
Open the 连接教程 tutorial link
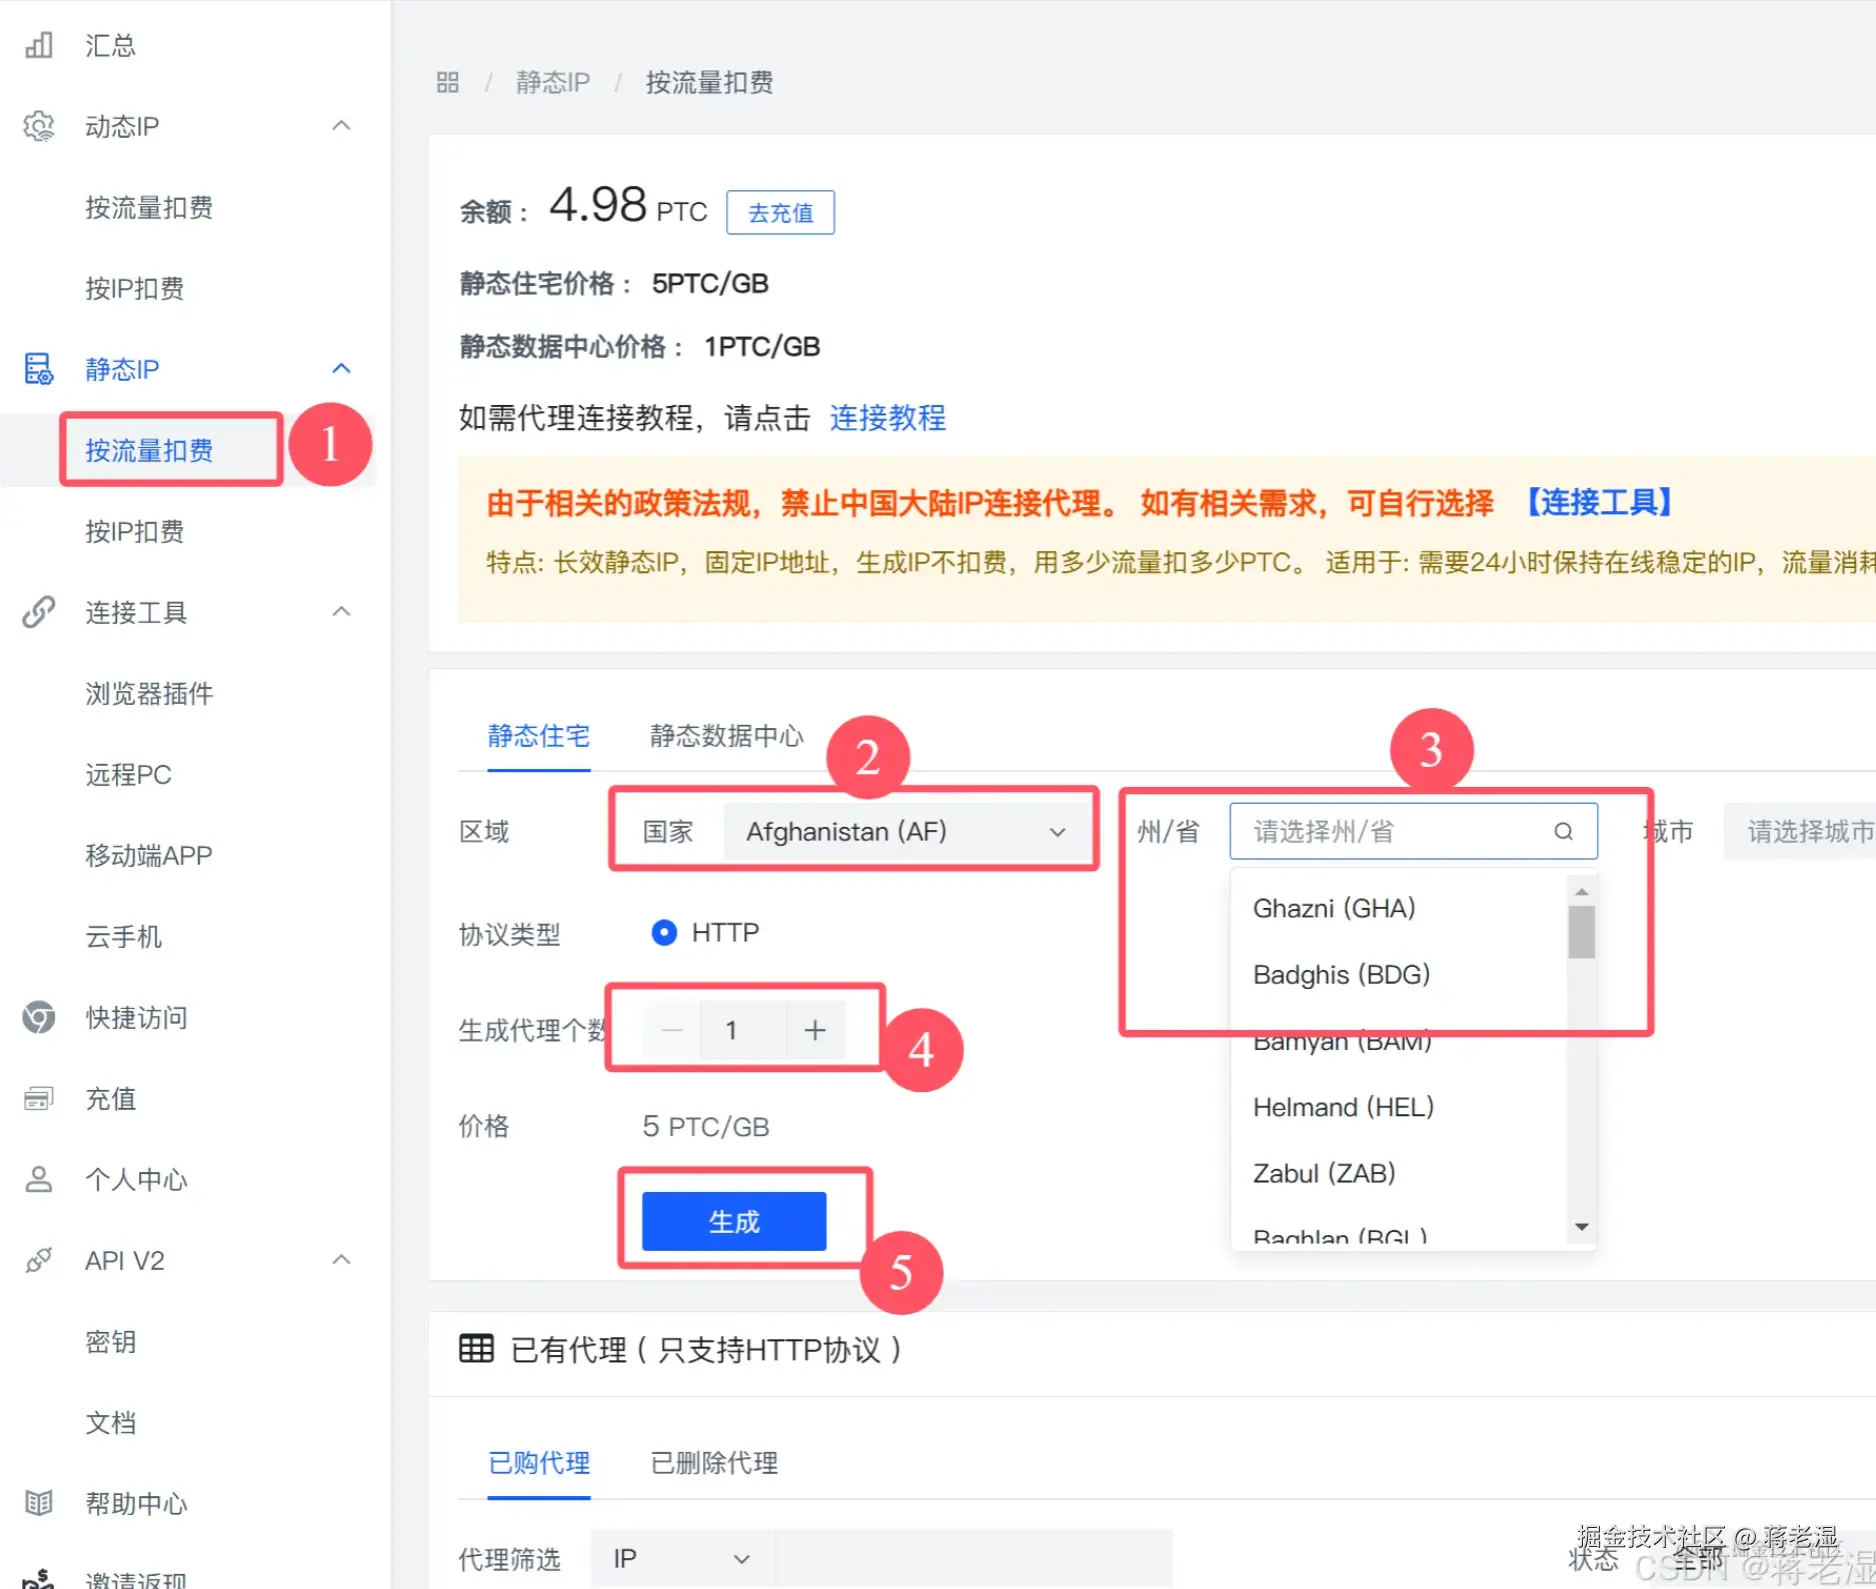click(x=887, y=419)
